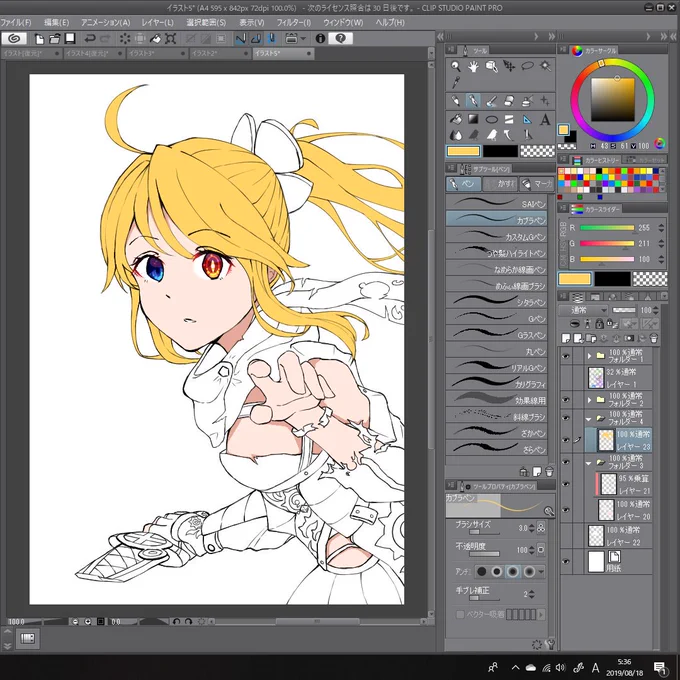This screenshot has height=680, width=680.
Task: Select the Operation object tool
Action: coord(491,66)
